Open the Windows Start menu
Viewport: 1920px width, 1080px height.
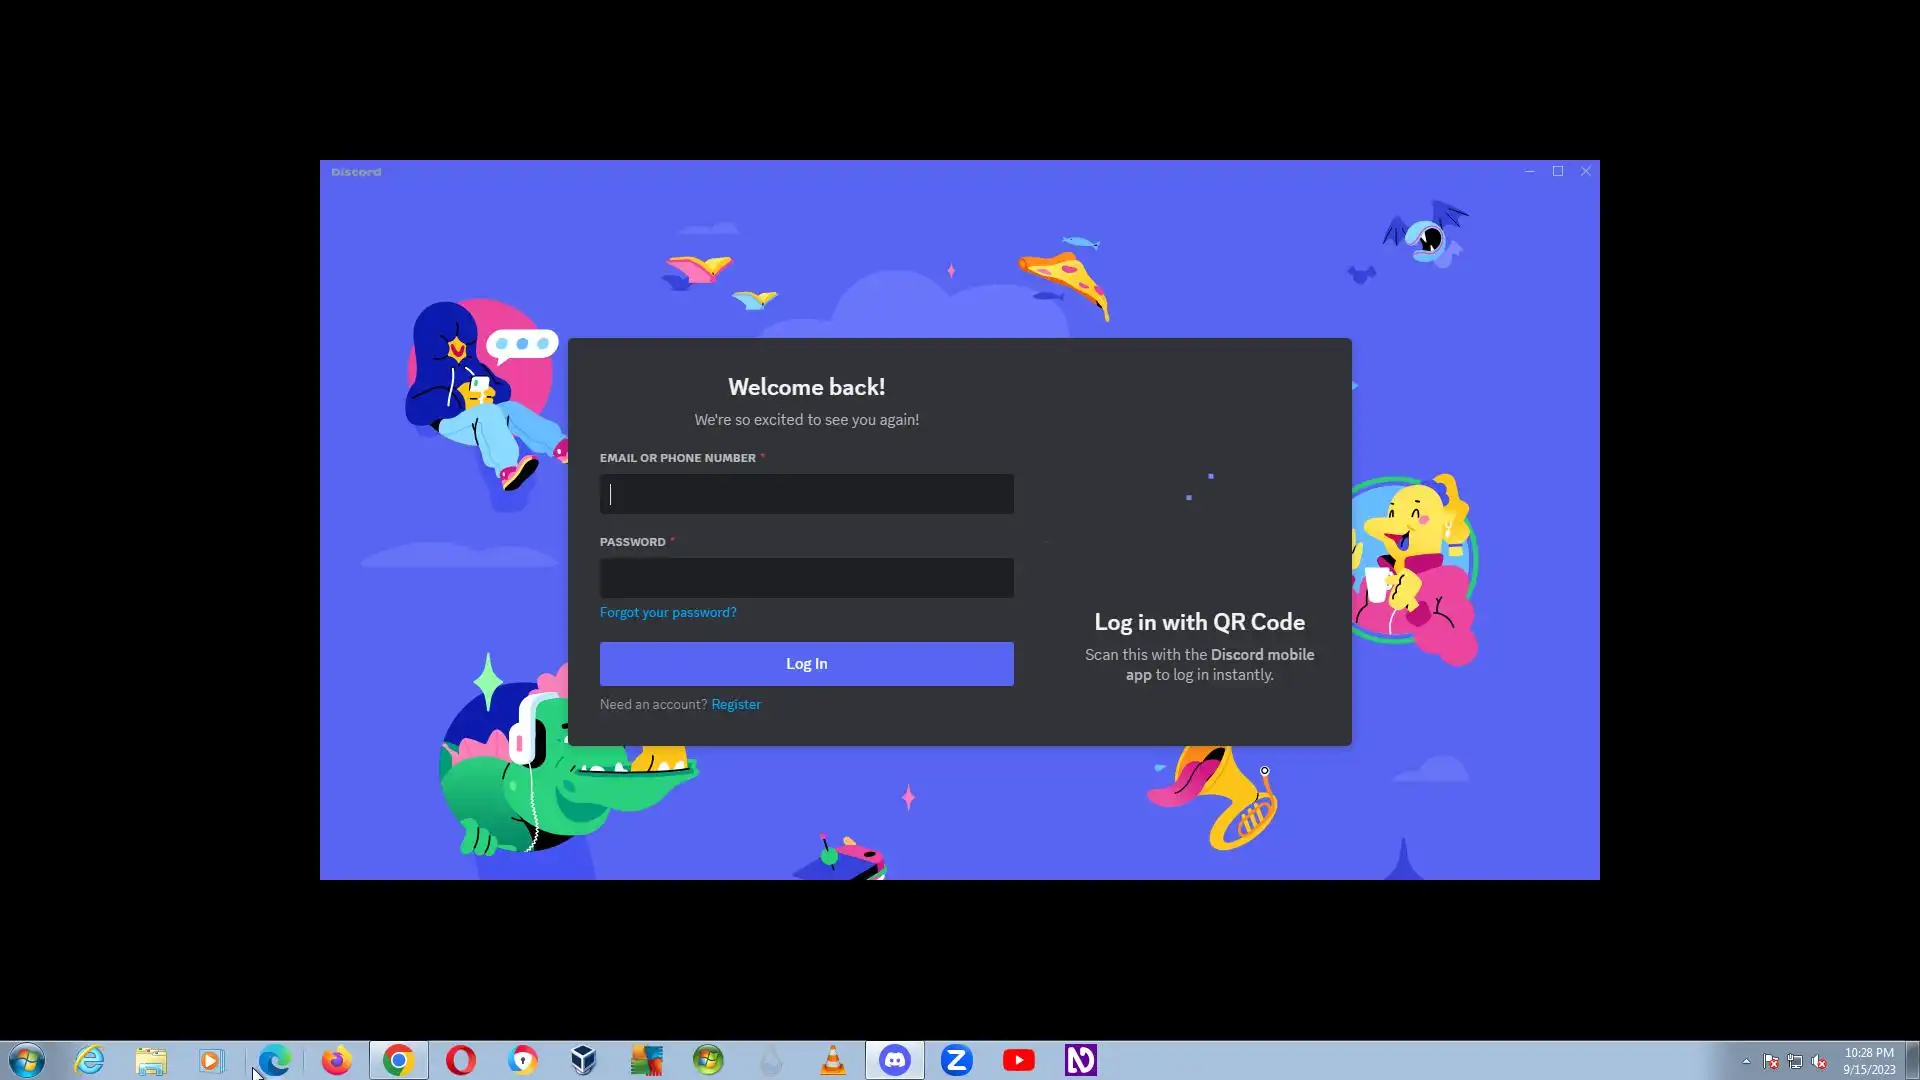pos(27,1060)
